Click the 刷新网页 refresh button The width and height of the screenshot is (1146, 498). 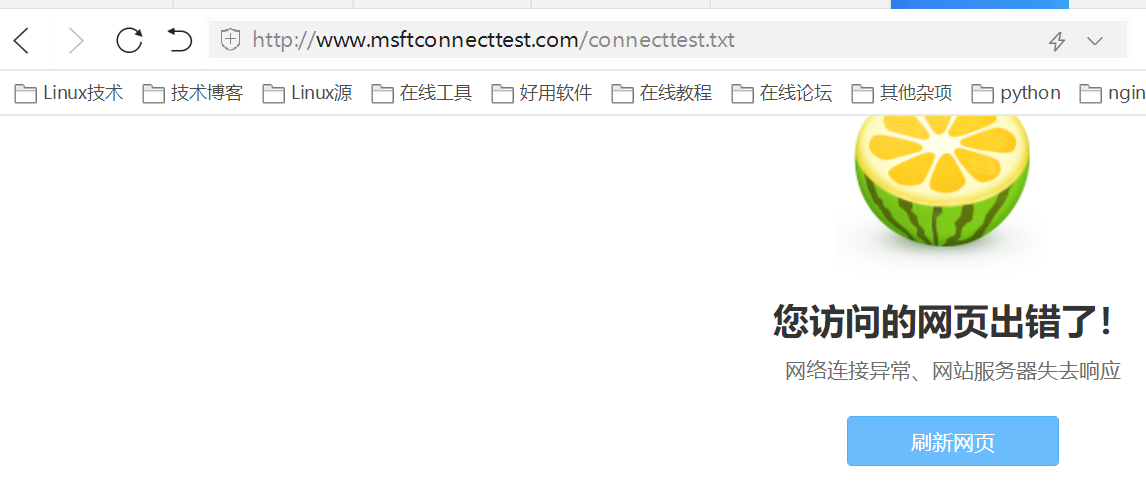pos(952,441)
